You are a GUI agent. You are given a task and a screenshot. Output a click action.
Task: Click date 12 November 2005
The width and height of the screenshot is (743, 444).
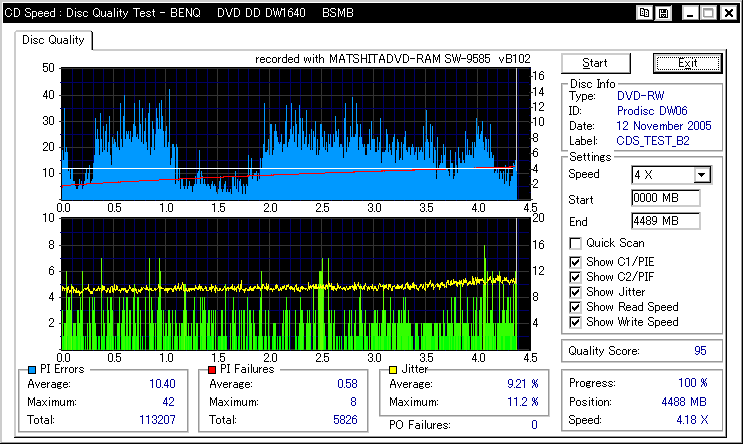click(x=663, y=126)
